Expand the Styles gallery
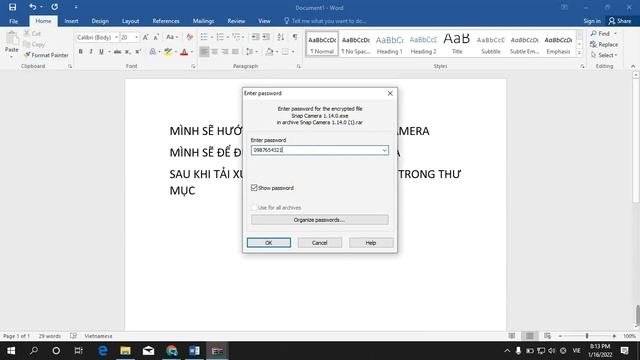Screen dimensions: 640x360 [579, 53]
